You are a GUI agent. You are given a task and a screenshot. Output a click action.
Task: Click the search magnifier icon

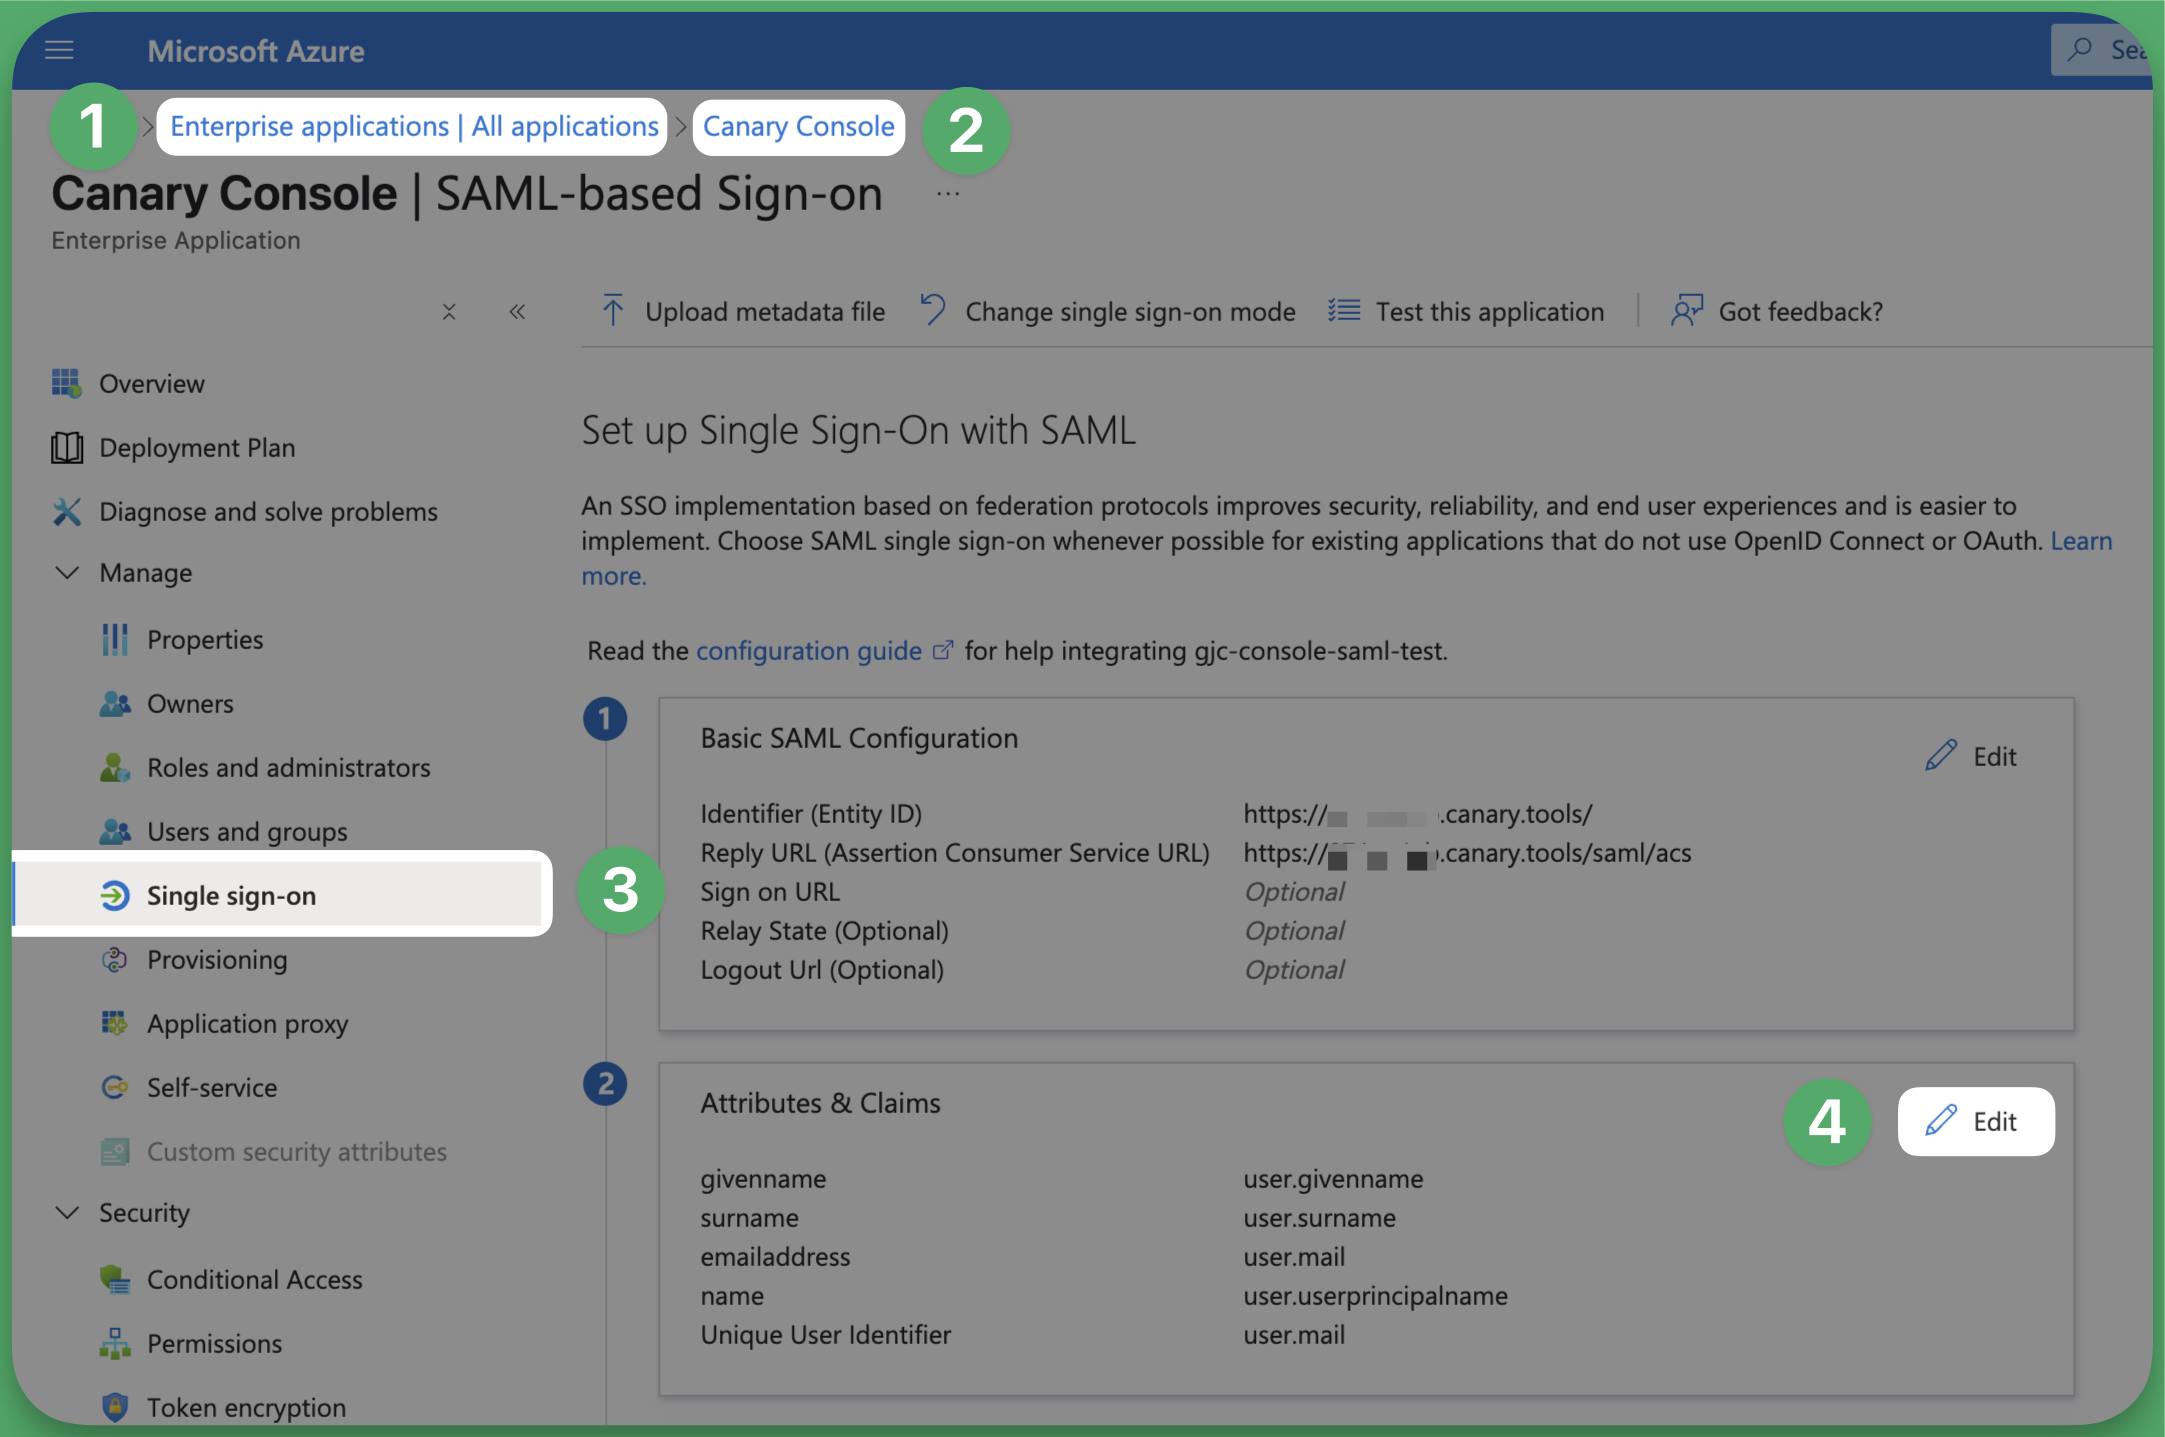click(2080, 49)
